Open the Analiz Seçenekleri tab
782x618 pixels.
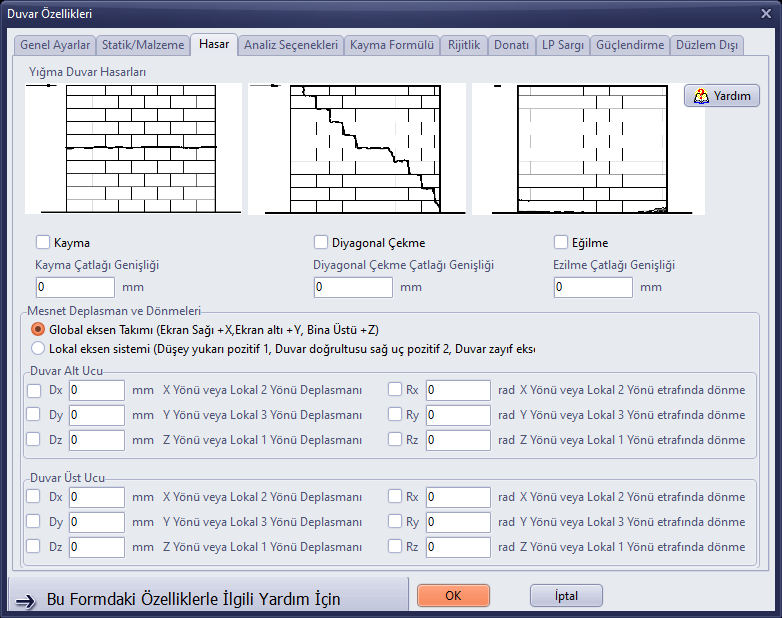click(291, 45)
